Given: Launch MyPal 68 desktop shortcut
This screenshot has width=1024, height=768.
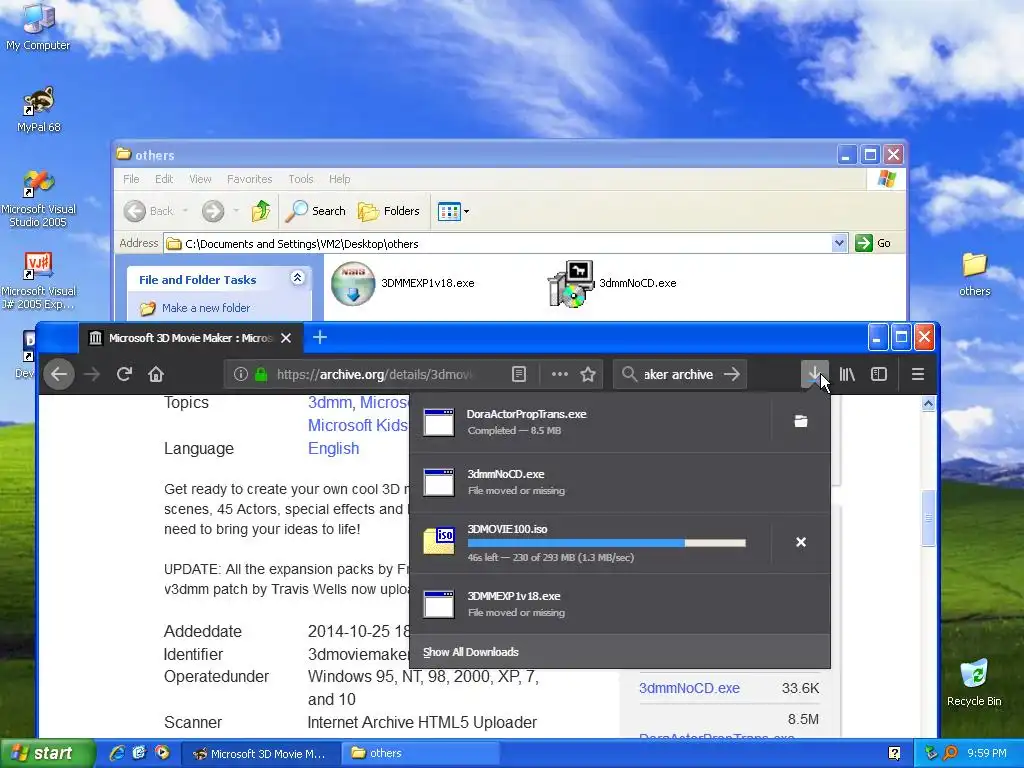Looking at the screenshot, I should tap(39, 108).
